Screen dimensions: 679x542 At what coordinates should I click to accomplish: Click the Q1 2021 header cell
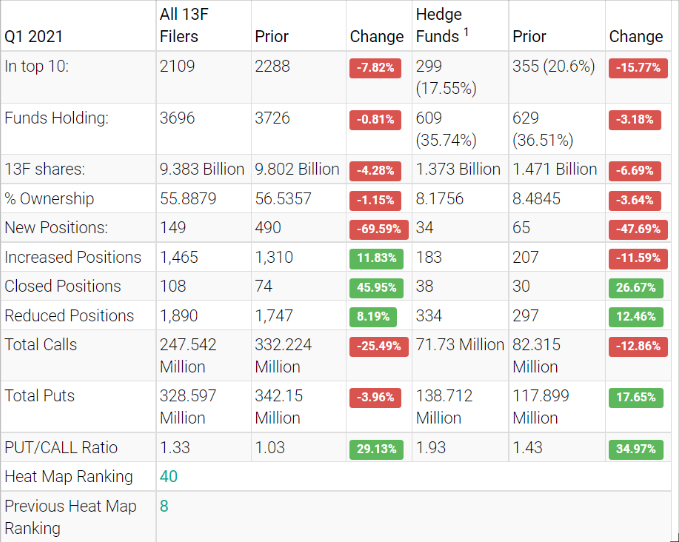[32, 36]
